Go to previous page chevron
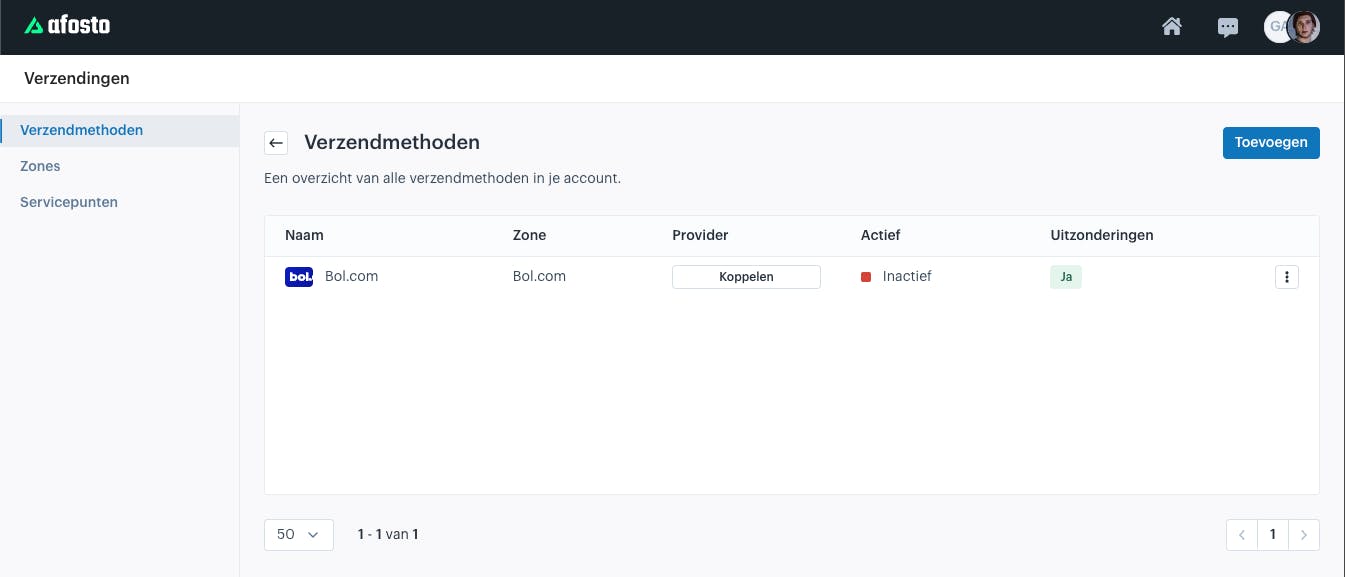Image resolution: width=1345 pixels, height=577 pixels. [1242, 535]
